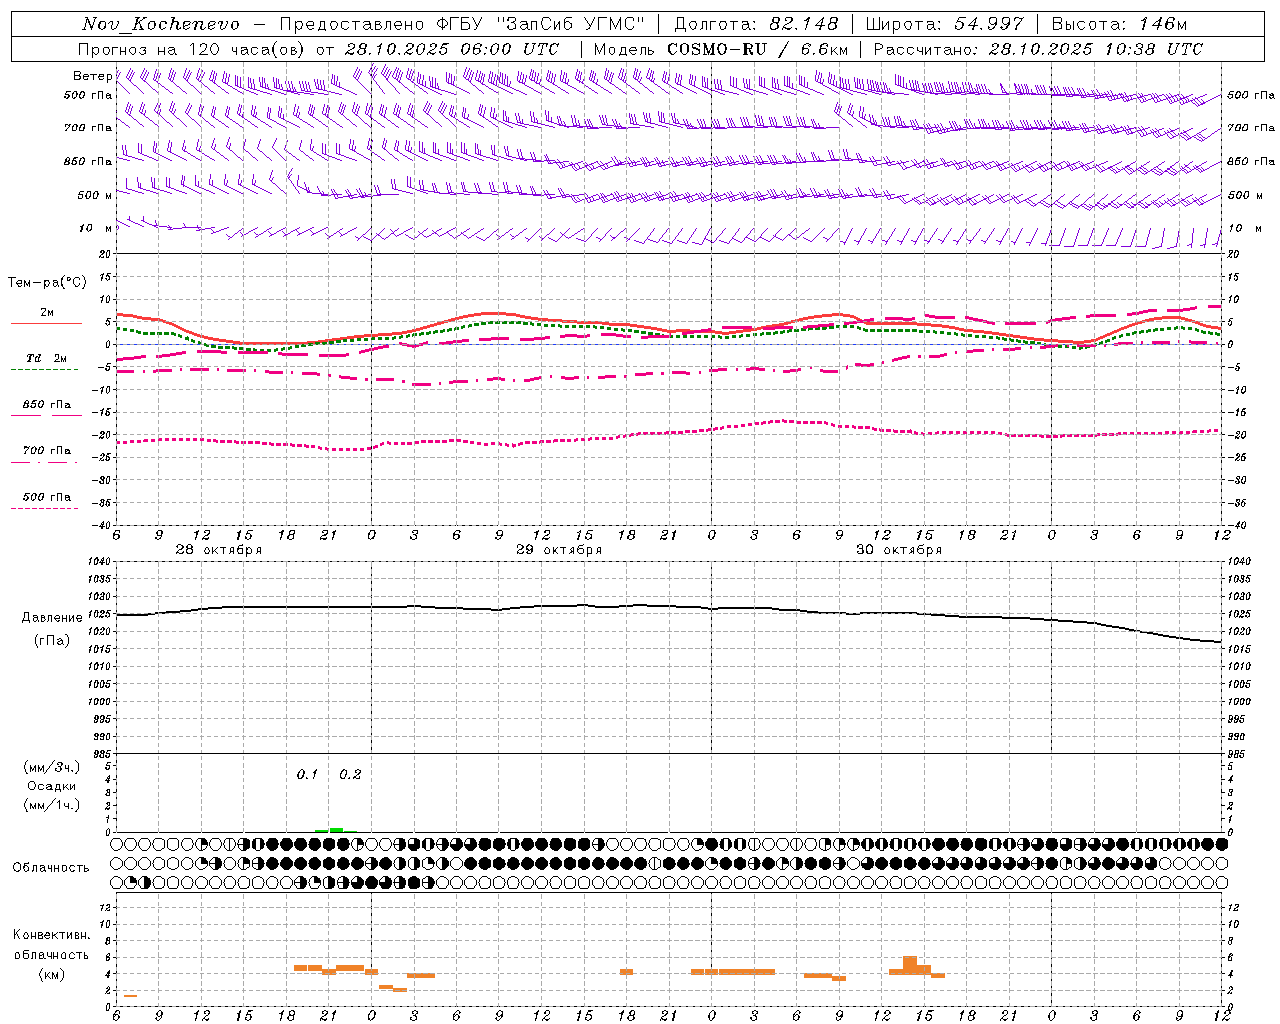Click the 850 гПа temperature legend line sample
The image size is (1280, 1024).
click(x=46, y=416)
